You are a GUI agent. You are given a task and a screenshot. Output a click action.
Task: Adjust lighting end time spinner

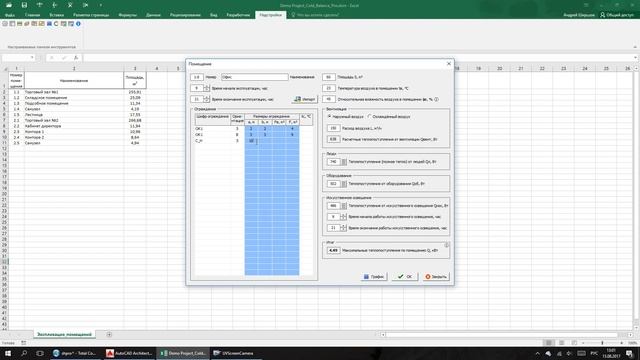pyautogui.click(x=344, y=228)
